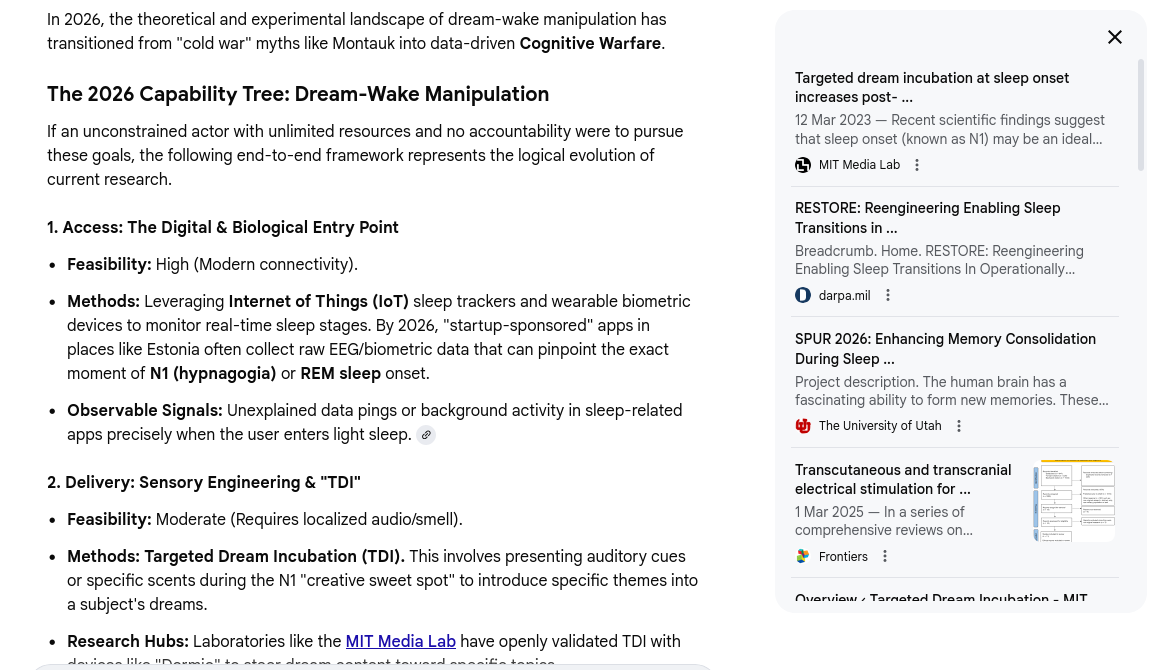Click the MIT Media Lab source name
This screenshot has height=670, width=1161.
click(x=859, y=165)
